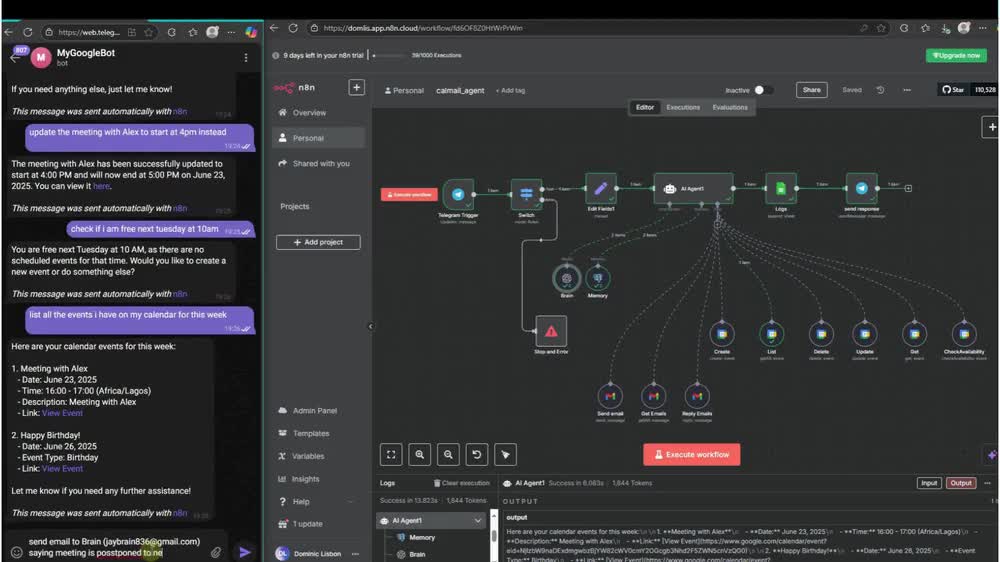This screenshot has width=1000, height=562.
Task: Open the Get Emails Gmail node
Action: click(654, 396)
